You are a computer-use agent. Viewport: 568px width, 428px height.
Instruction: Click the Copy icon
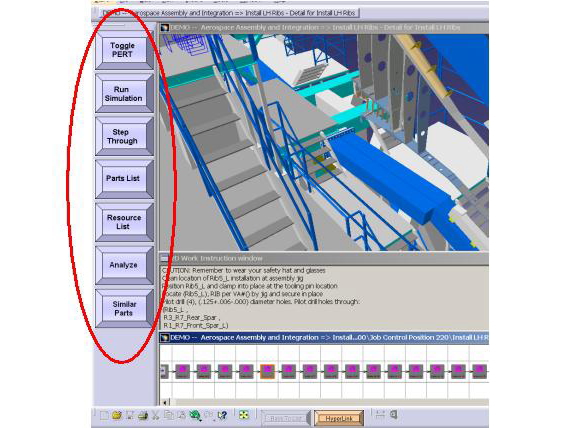click(168, 415)
